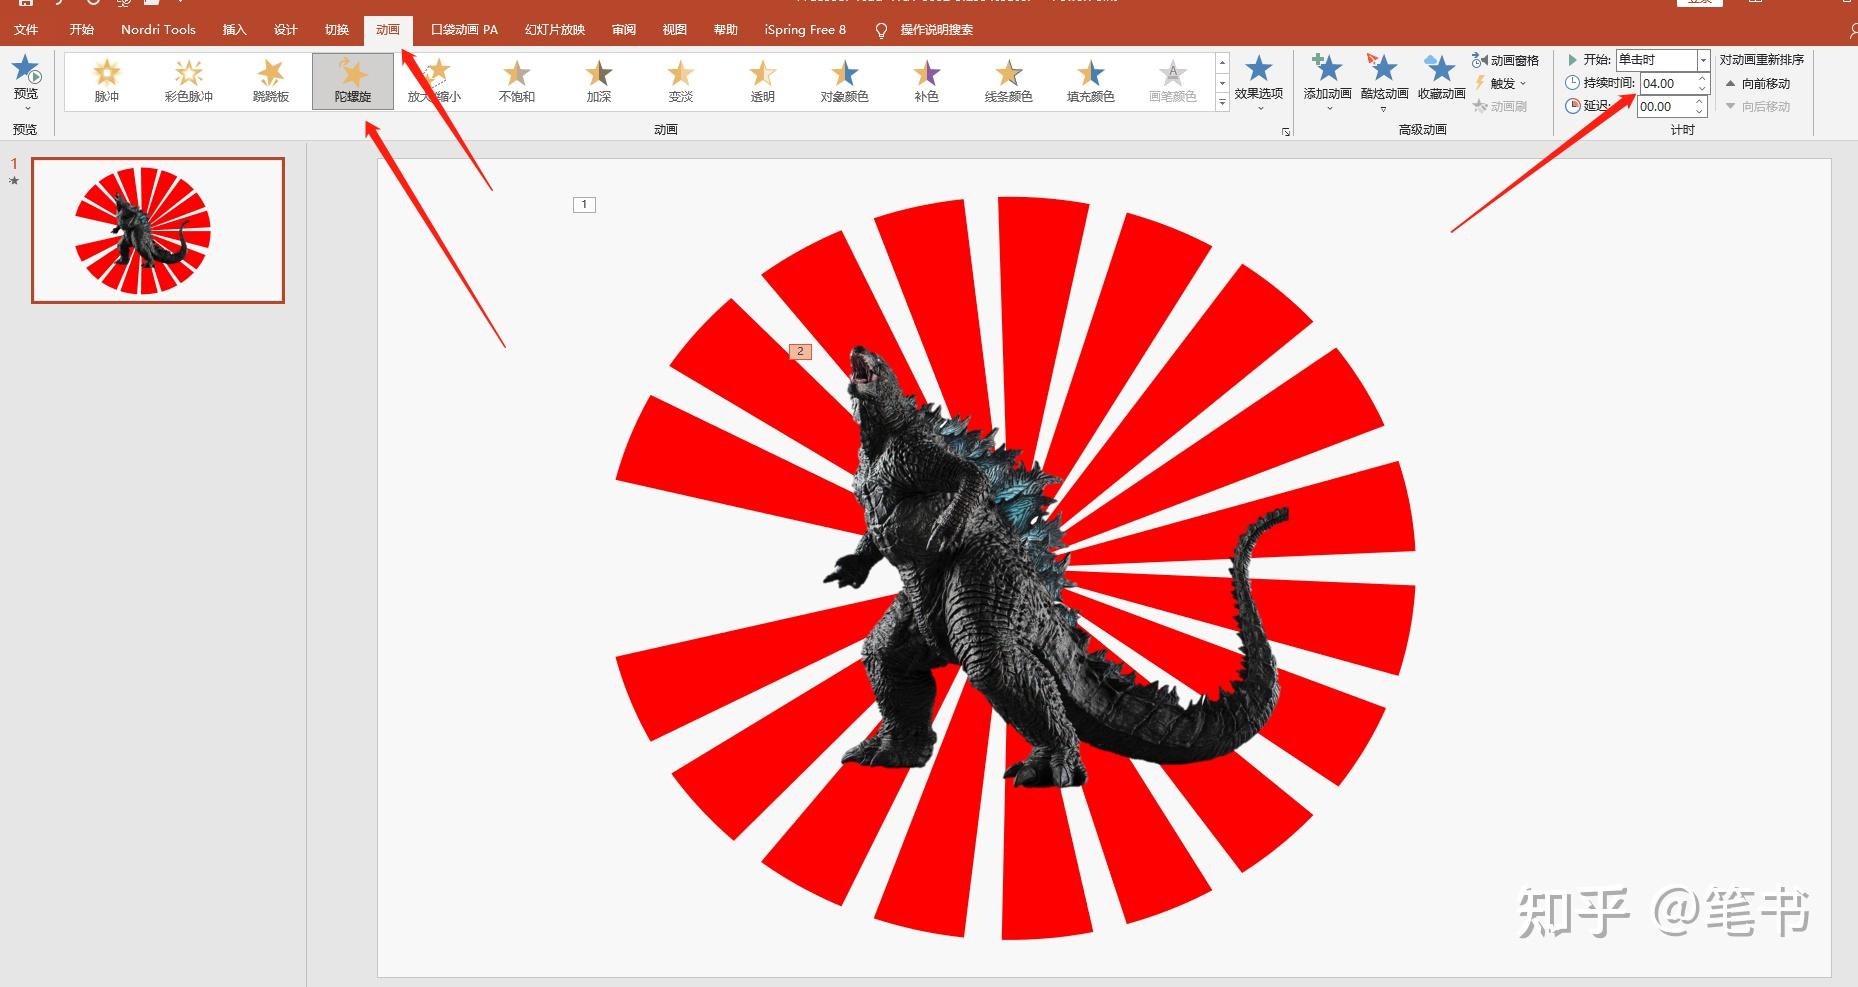Click animation marker 2 on the slide
The height and width of the screenshot is (987, 1858).
pyautogui.click(x=800, y=352)
